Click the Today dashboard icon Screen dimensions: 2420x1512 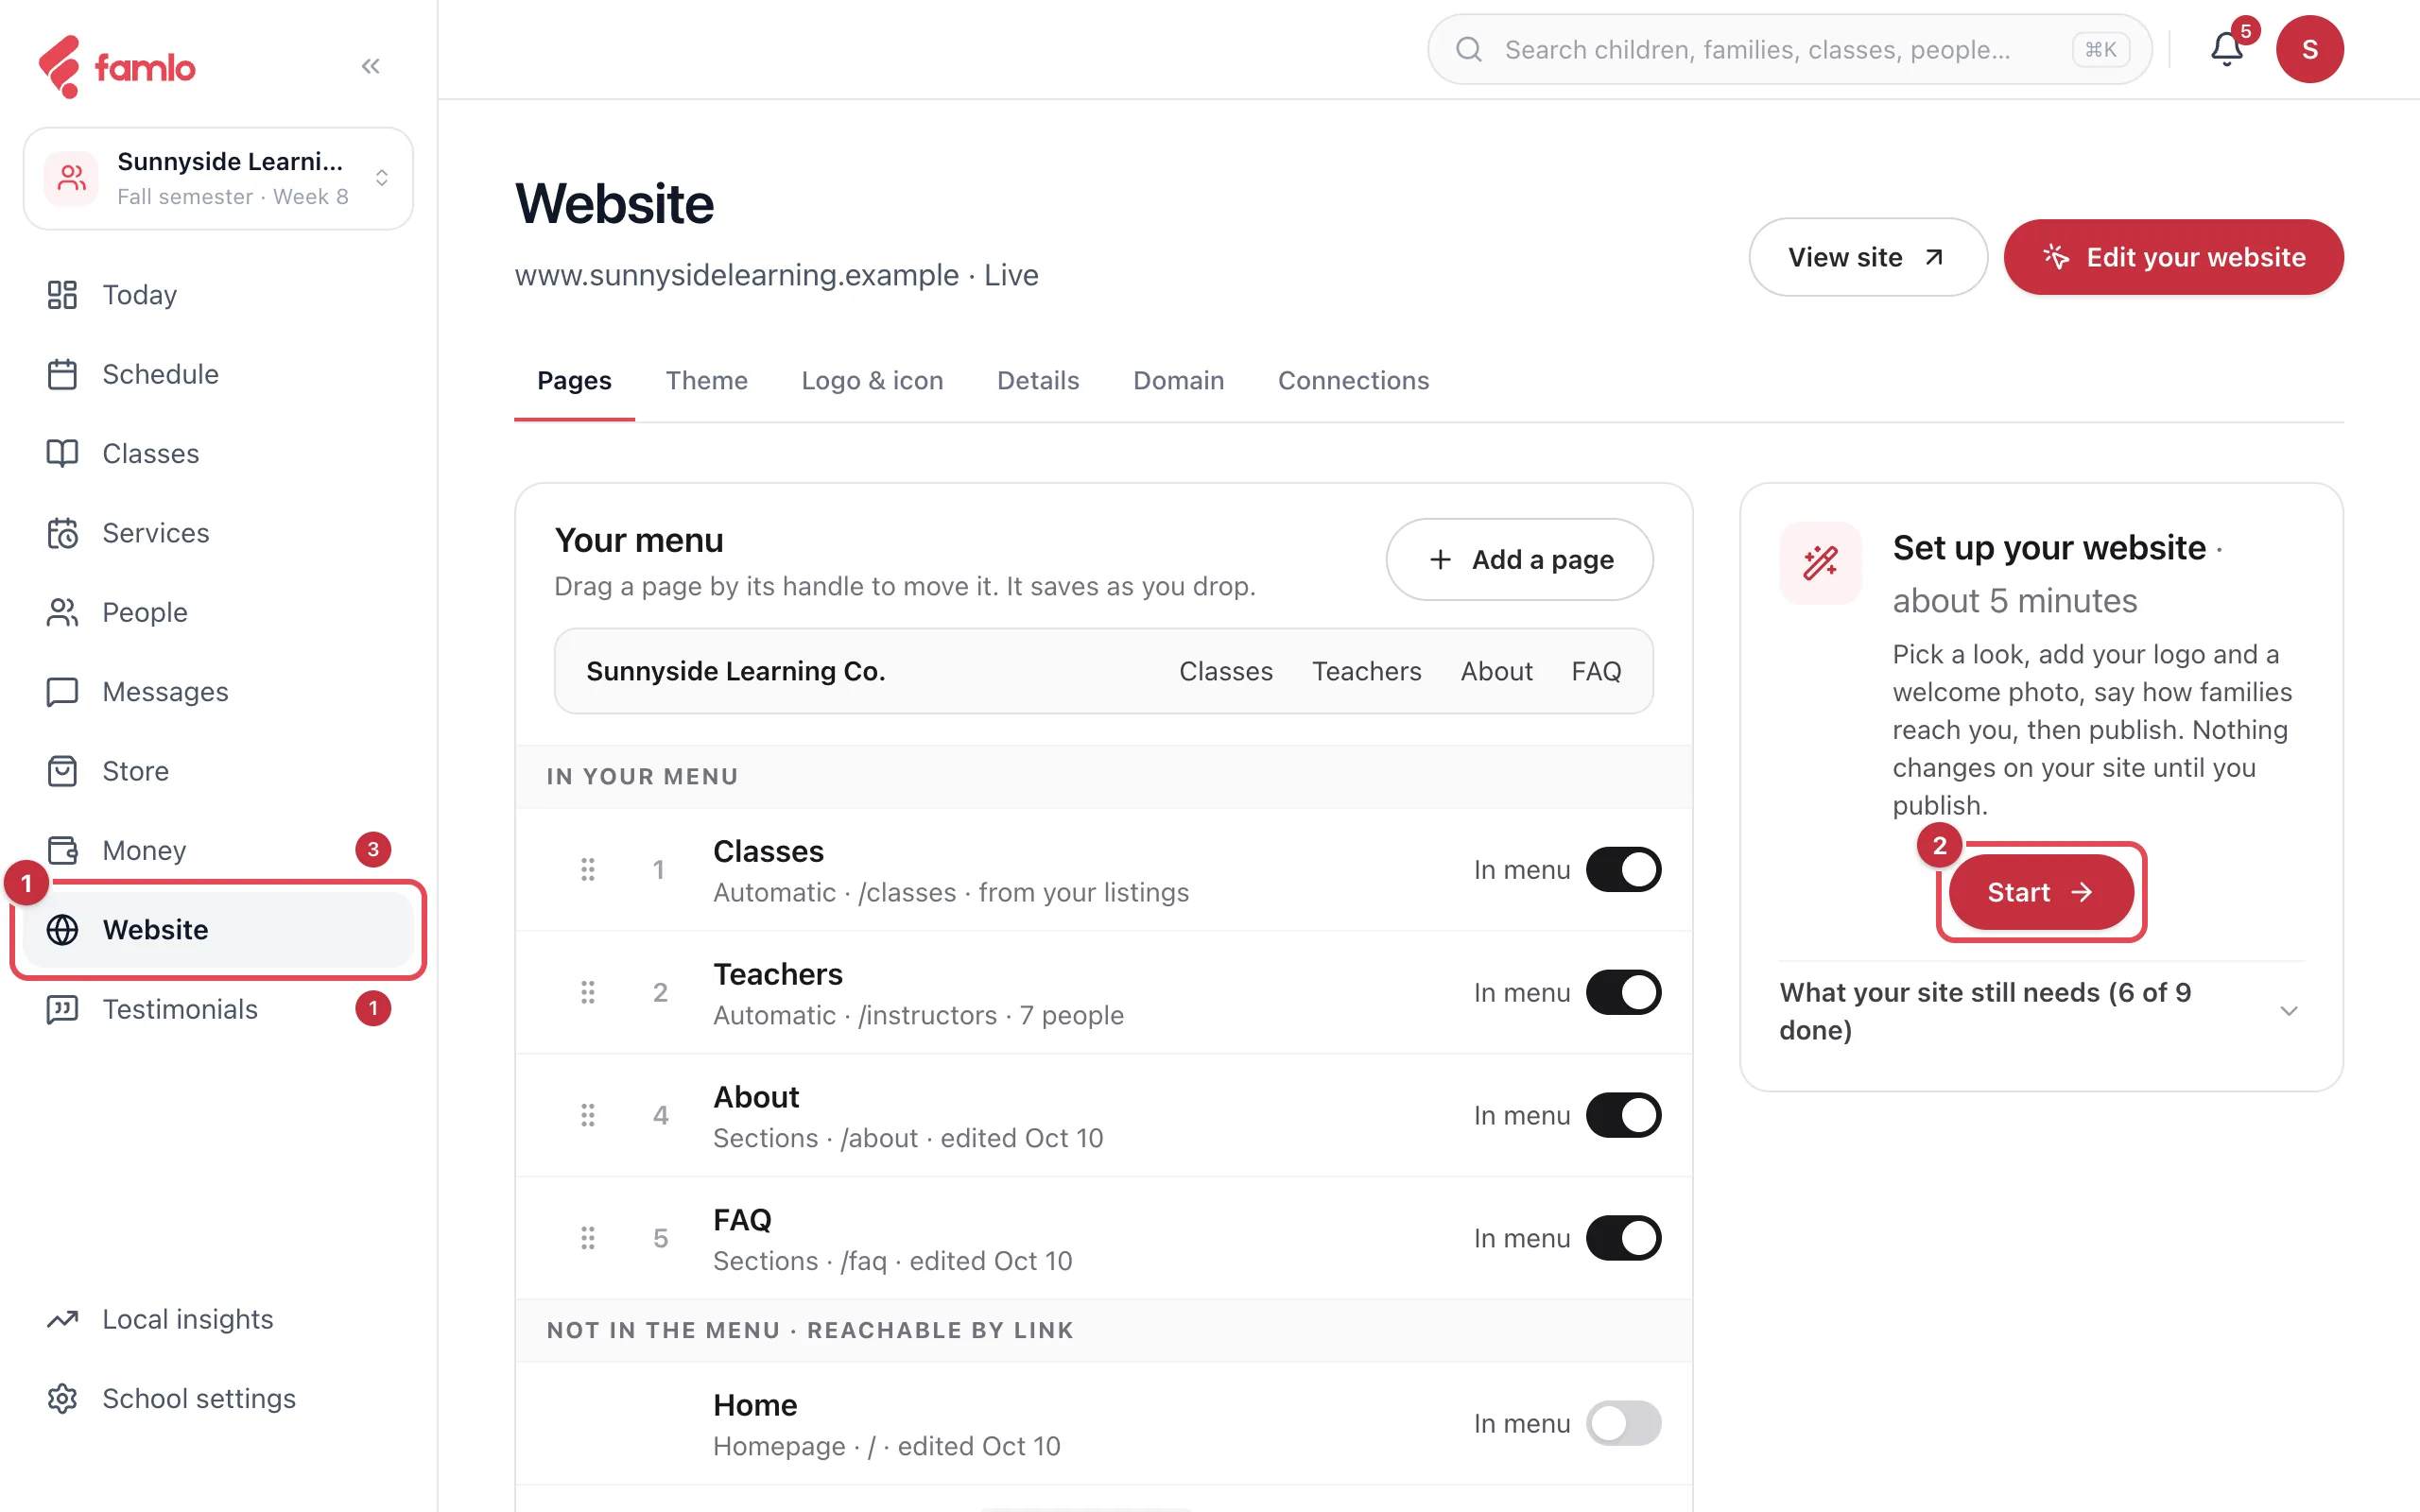click(x=62, y=295)
